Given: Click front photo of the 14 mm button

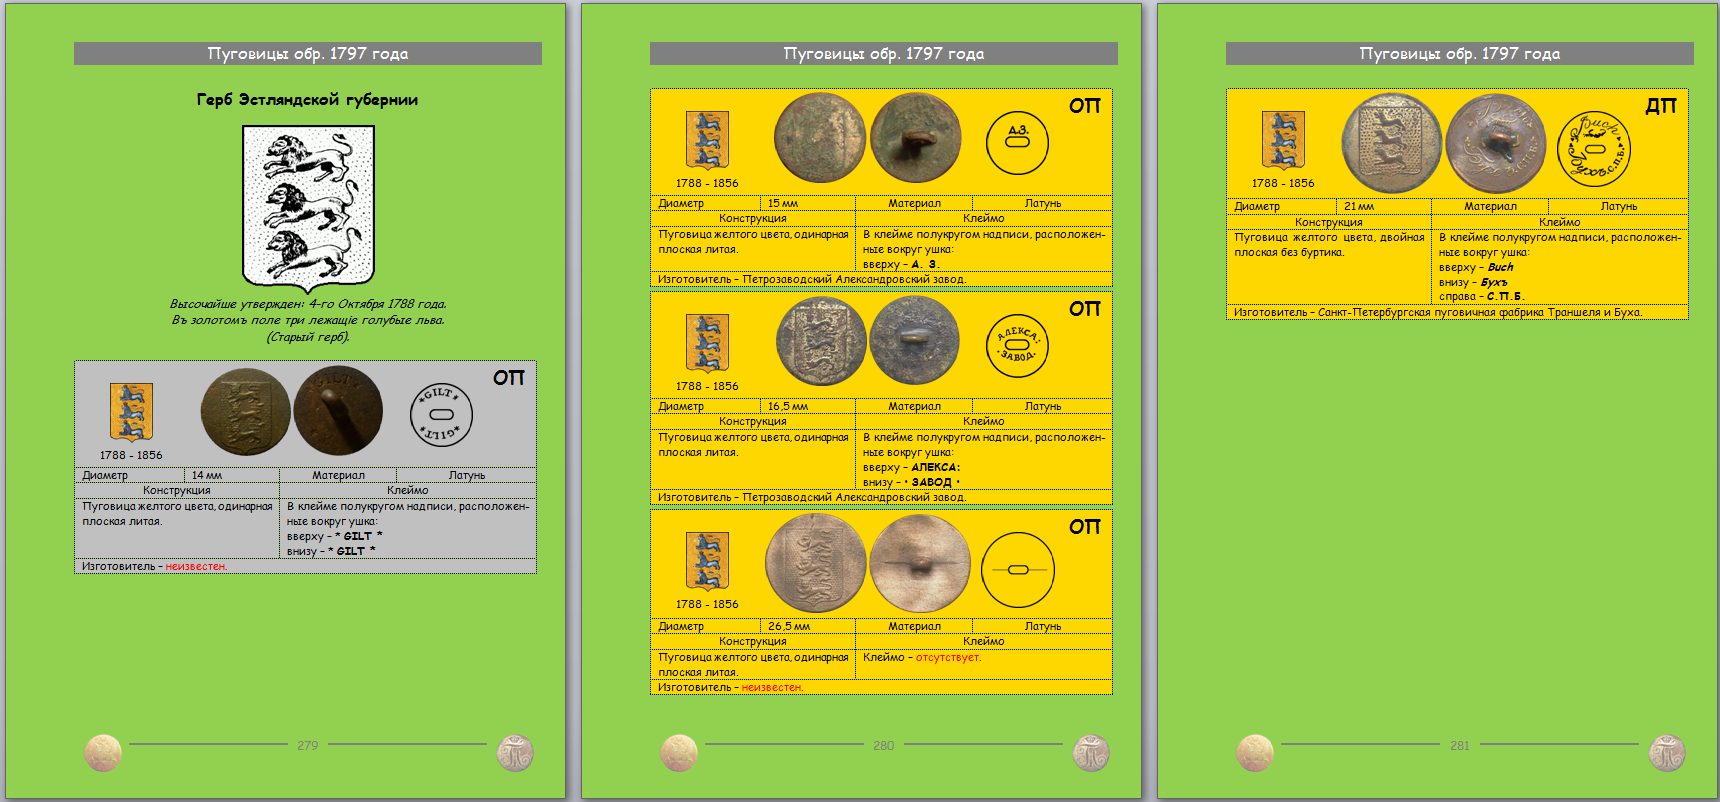Looking at the screenshot, I should tap(245, 412).
